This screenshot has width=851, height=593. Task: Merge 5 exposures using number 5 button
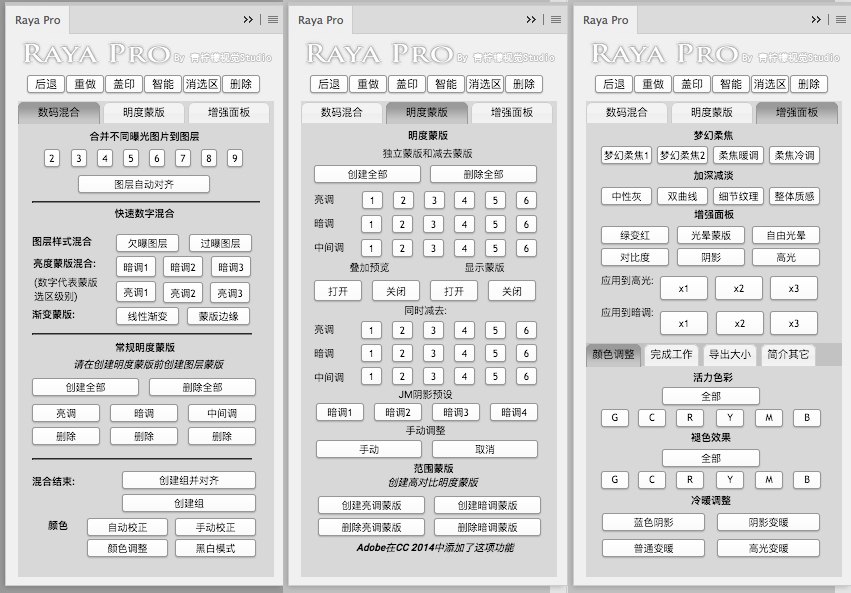131,158
